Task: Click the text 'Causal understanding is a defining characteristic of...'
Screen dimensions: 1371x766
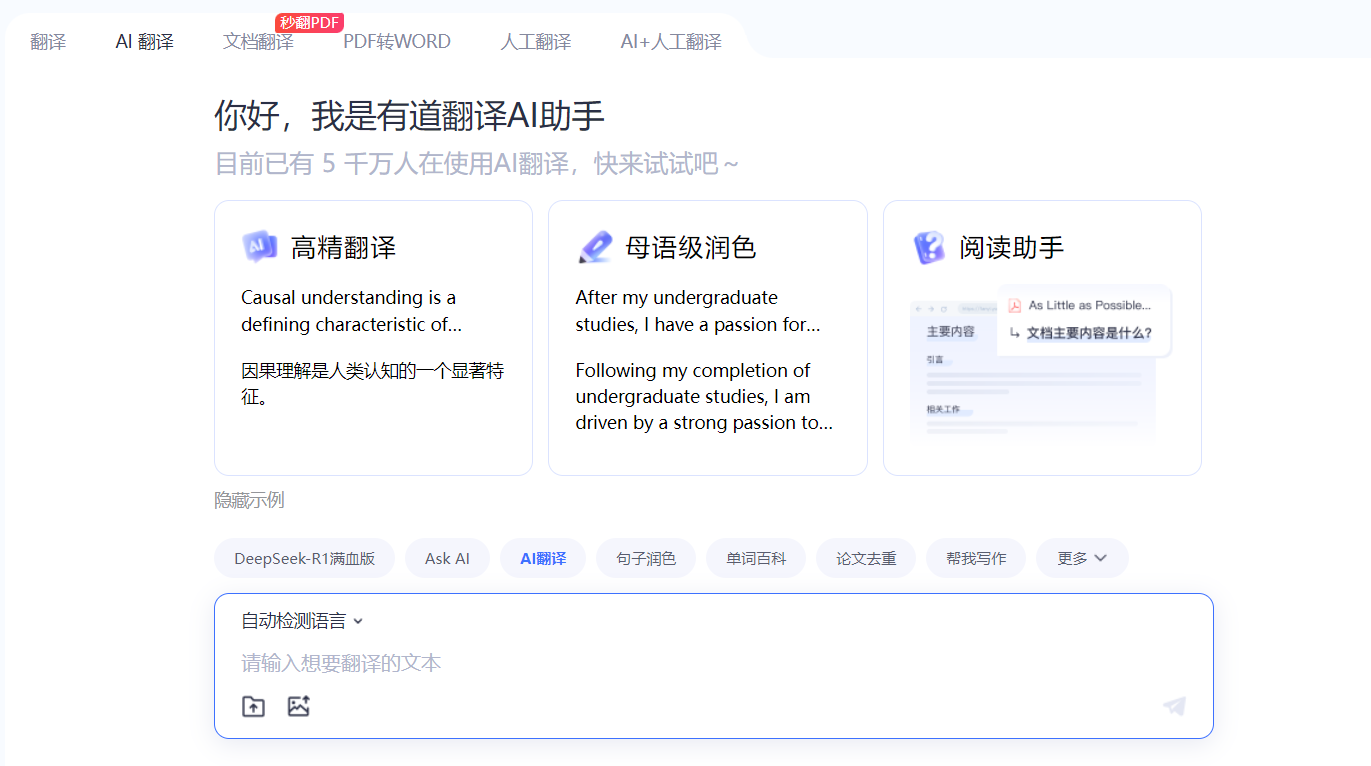Action: pos(351,311)
